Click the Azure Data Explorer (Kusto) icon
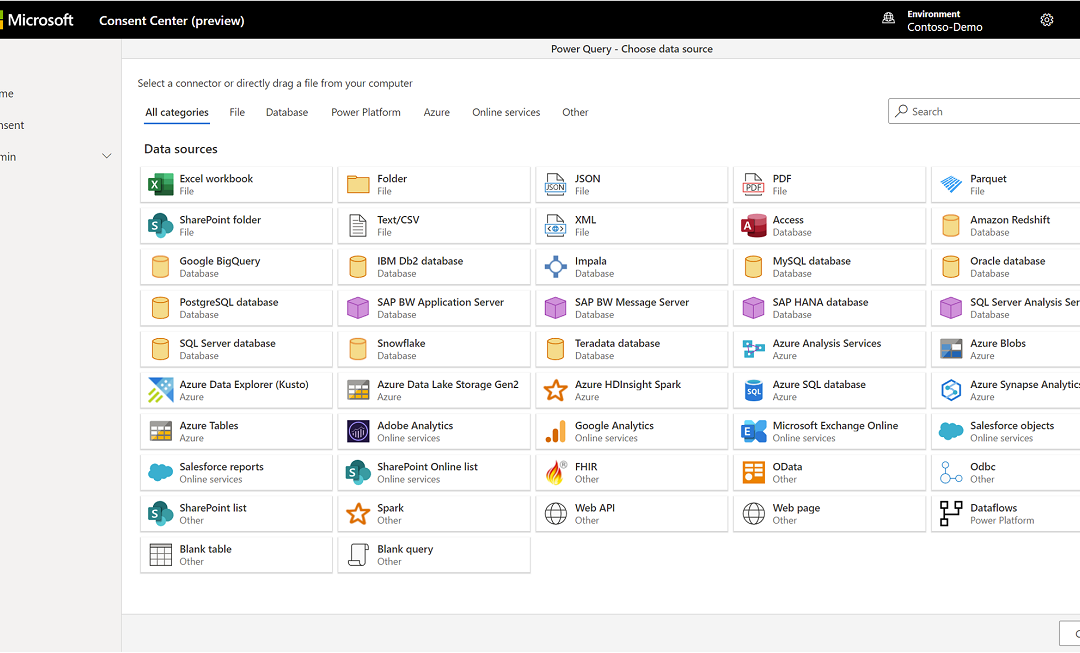 160,390
